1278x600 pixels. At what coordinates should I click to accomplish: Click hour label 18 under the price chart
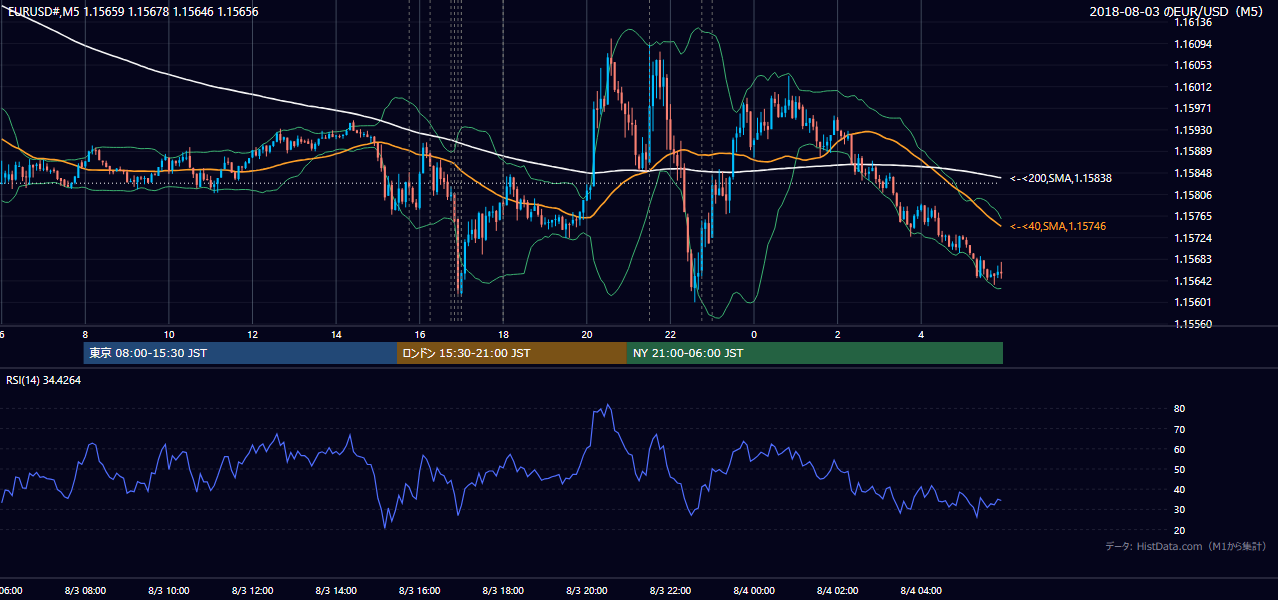(503, 334)
